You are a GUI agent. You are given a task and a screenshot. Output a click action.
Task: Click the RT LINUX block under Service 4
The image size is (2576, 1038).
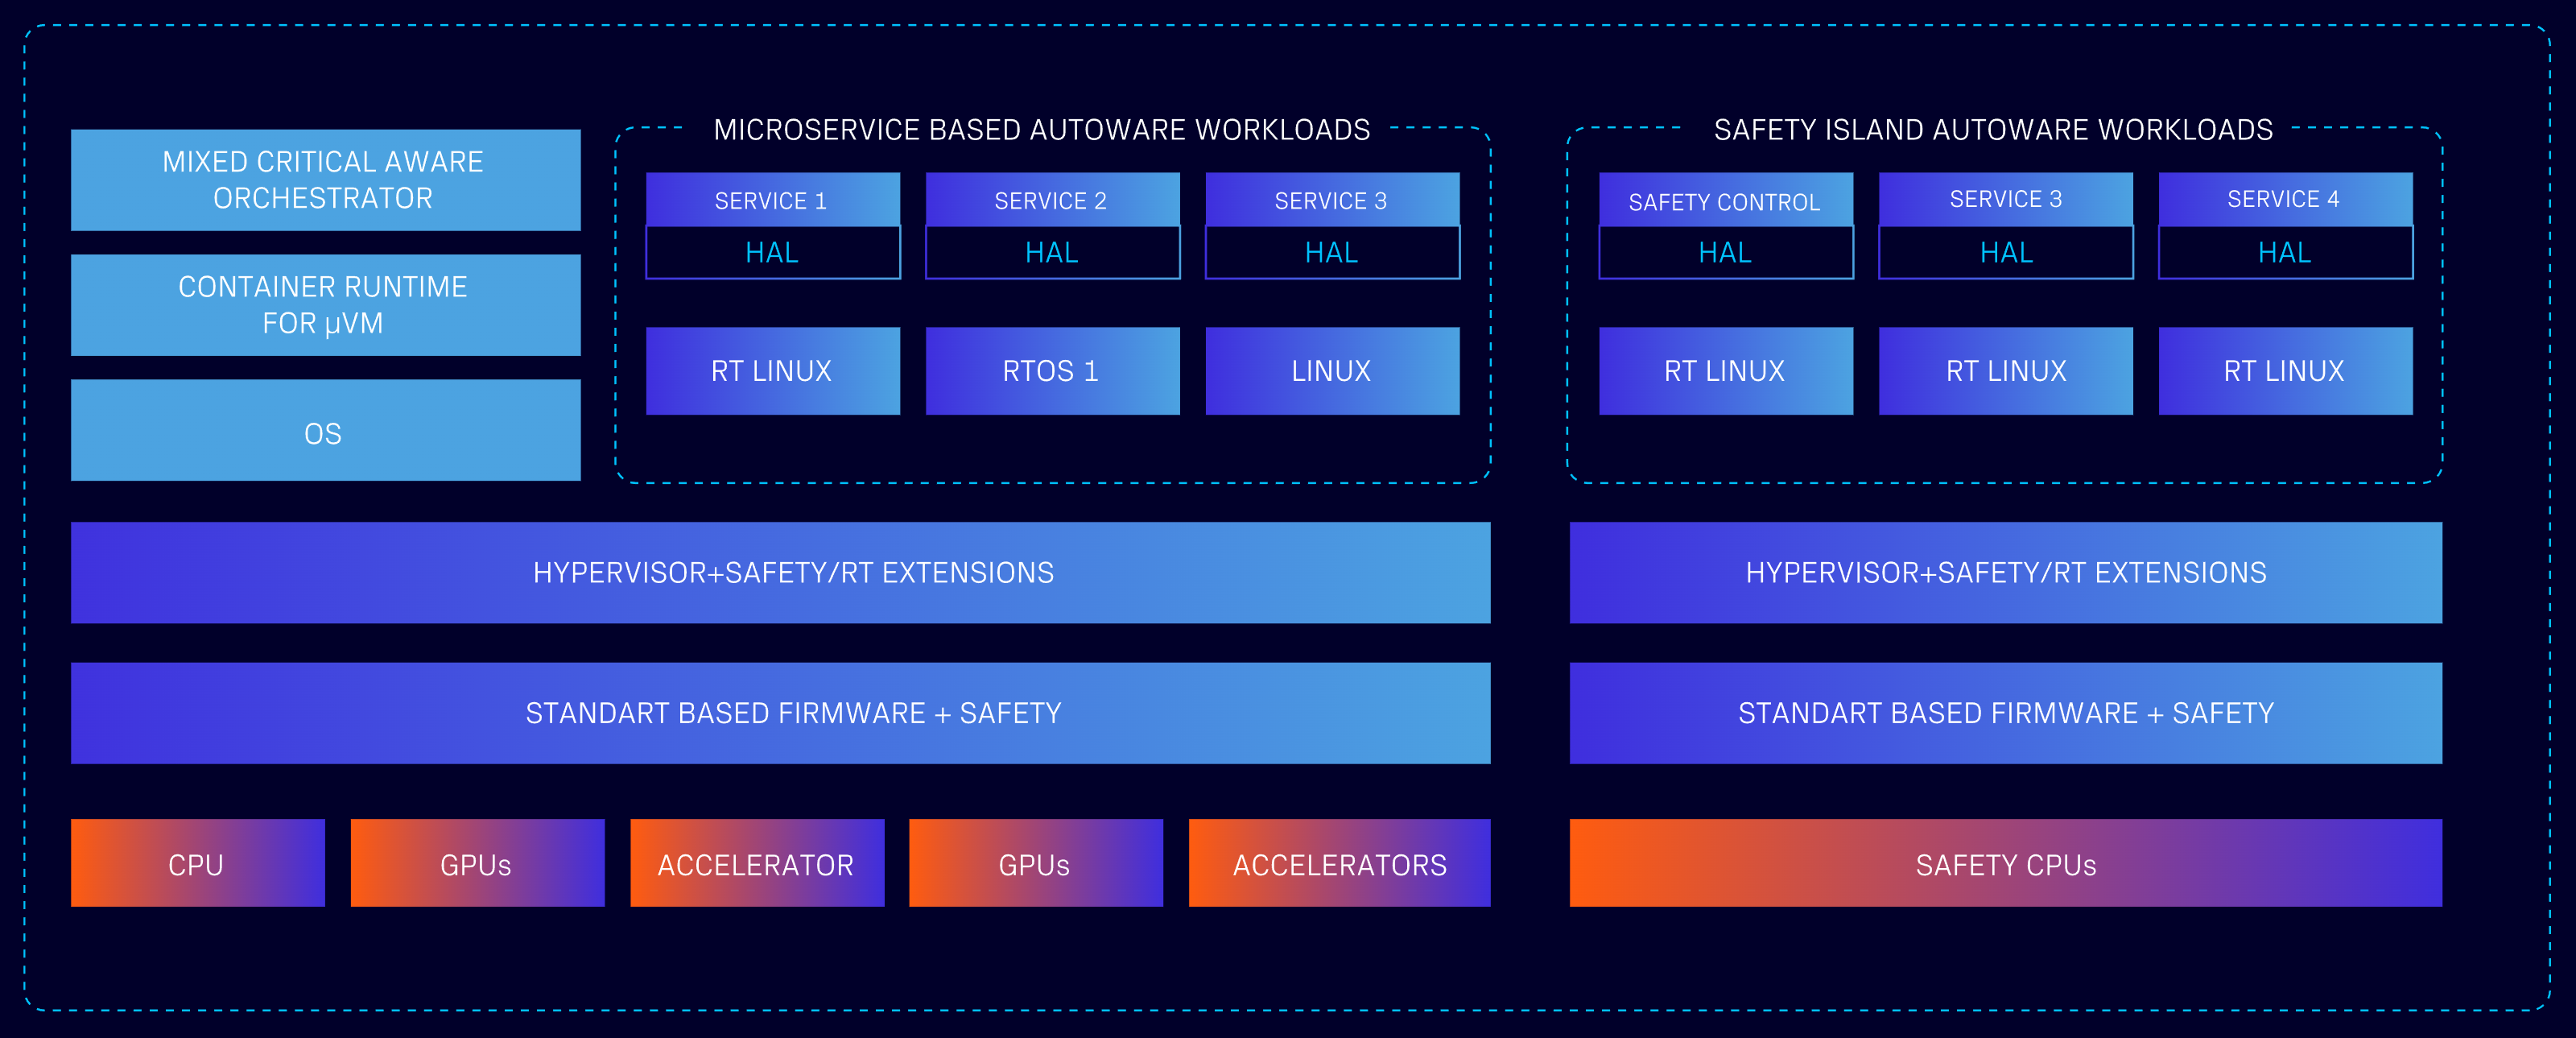click(2285, 371)
